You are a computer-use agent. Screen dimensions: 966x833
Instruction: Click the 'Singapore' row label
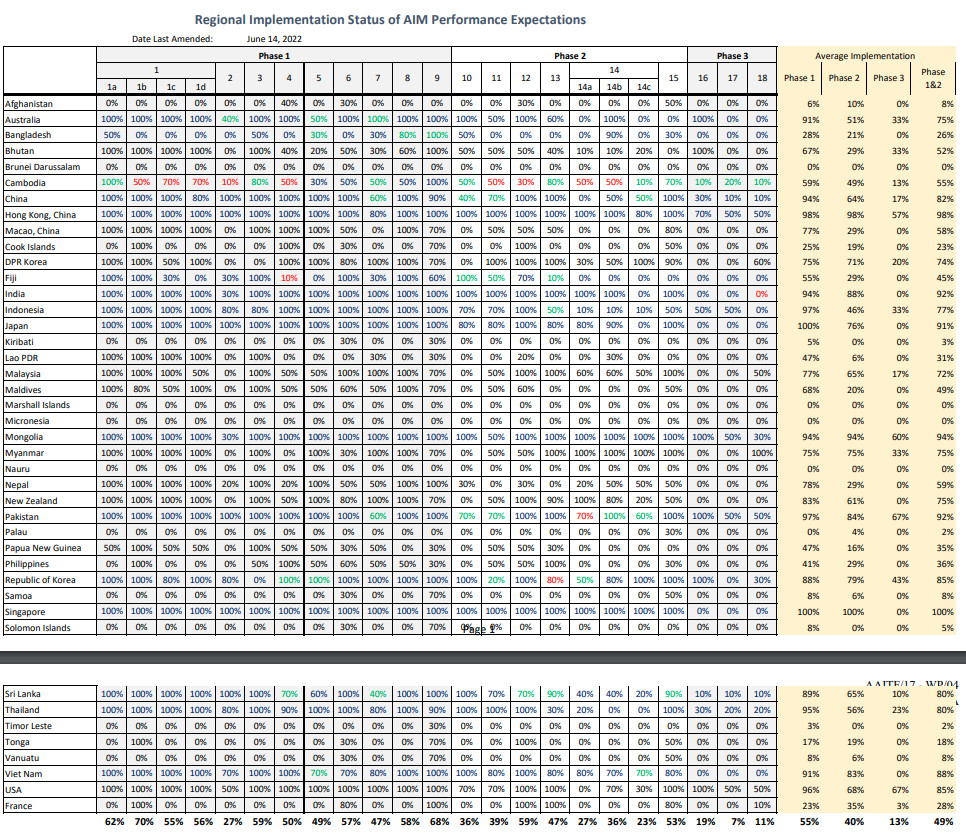[x=25, y=612]
